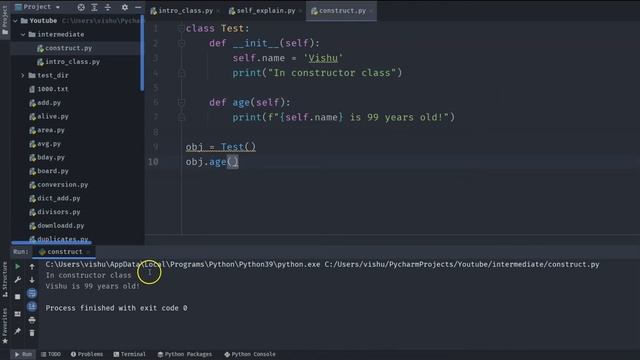Click the Project panel horizontal scrollbar
Screen dimensions: 640x360
51,242
